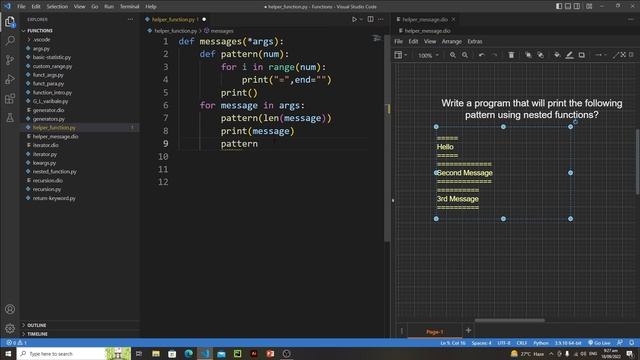Open Explorer Views and More Actions
This screenshot has width=640, height=360.
tap(130, 19)
